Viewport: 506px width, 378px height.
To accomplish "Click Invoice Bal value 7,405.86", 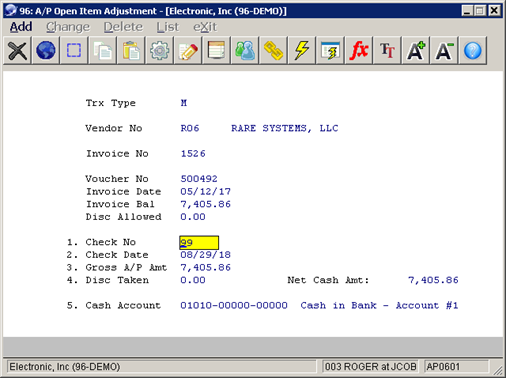I will click(205, 204).
